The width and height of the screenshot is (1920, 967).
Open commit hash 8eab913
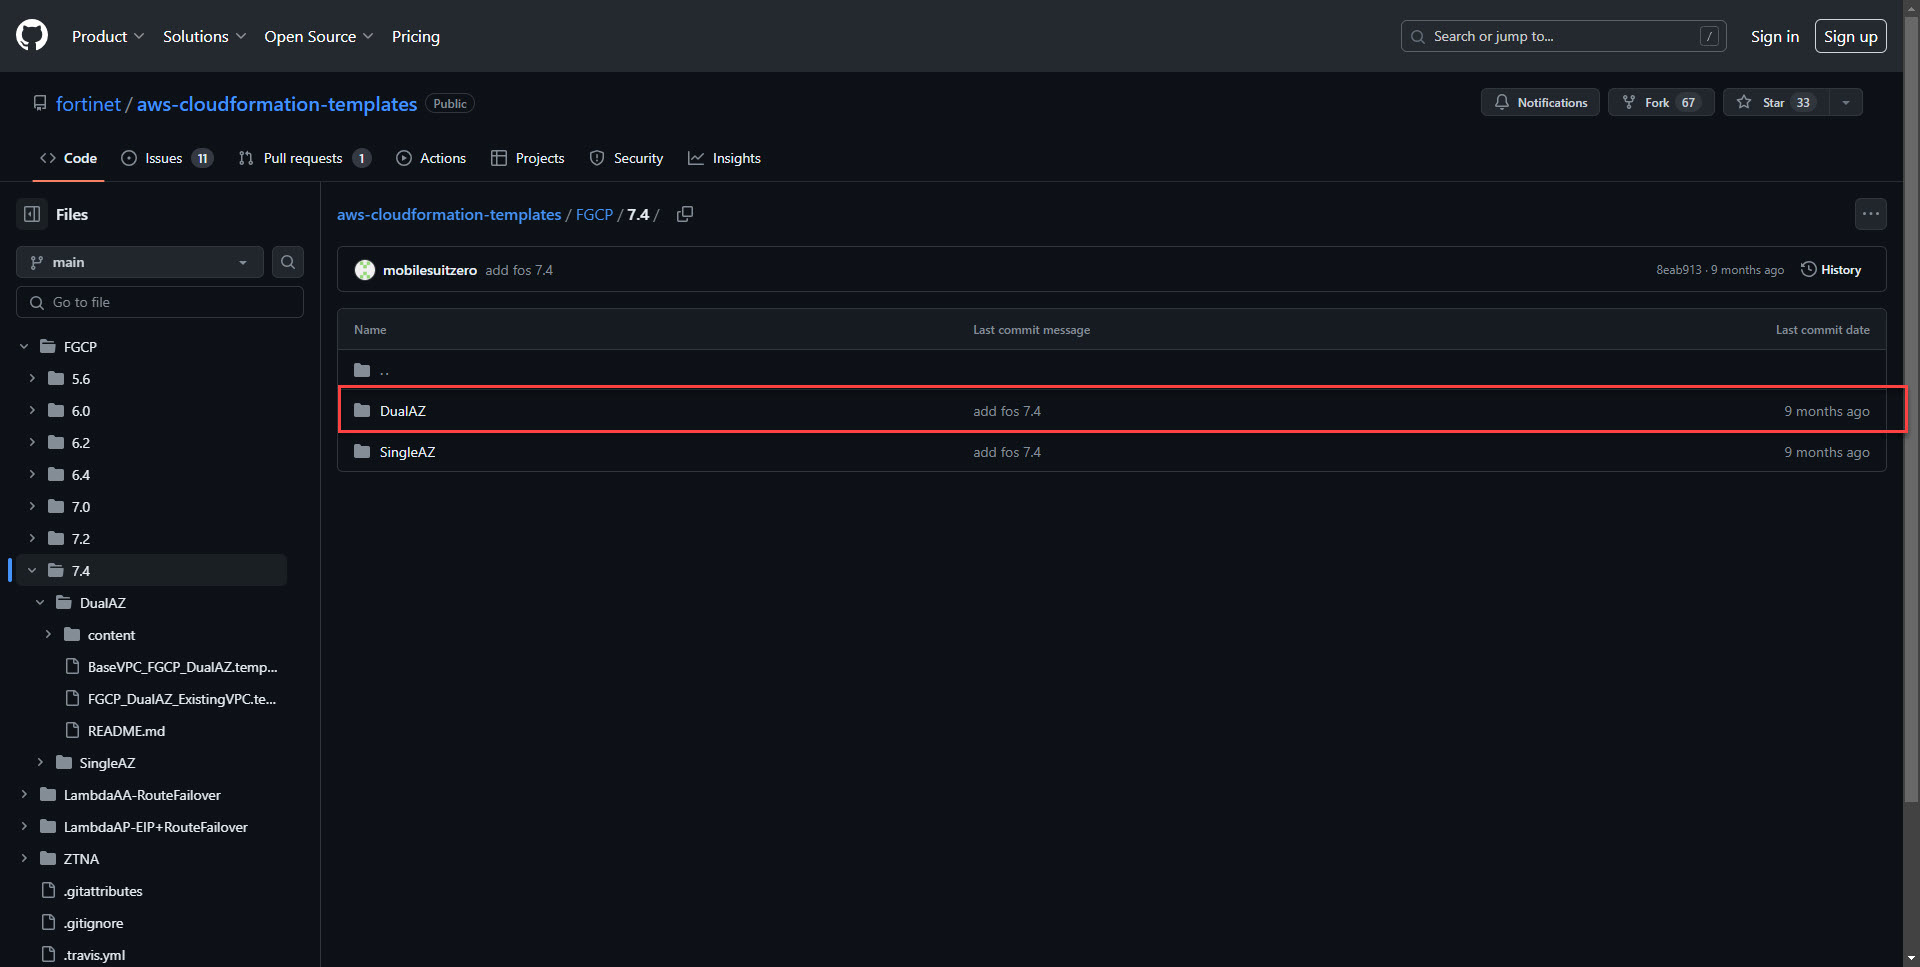coord(1678,270)
